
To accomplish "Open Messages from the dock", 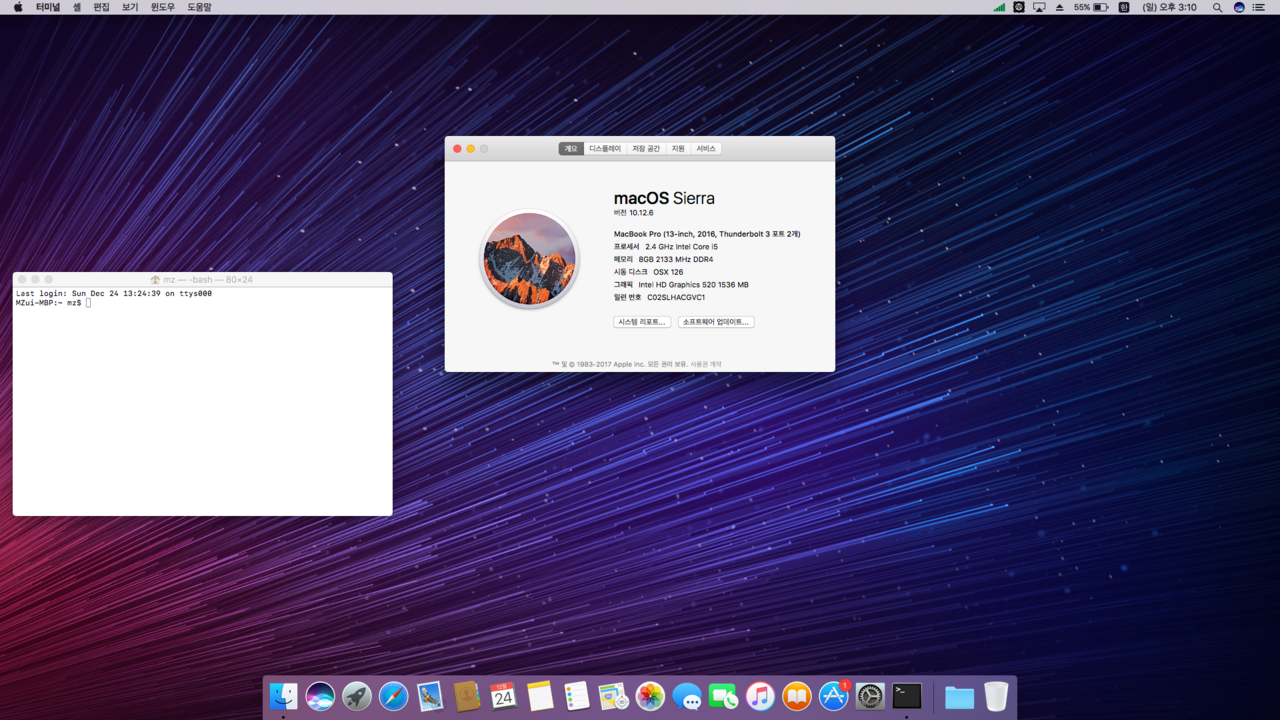I will tap(687, 696).
